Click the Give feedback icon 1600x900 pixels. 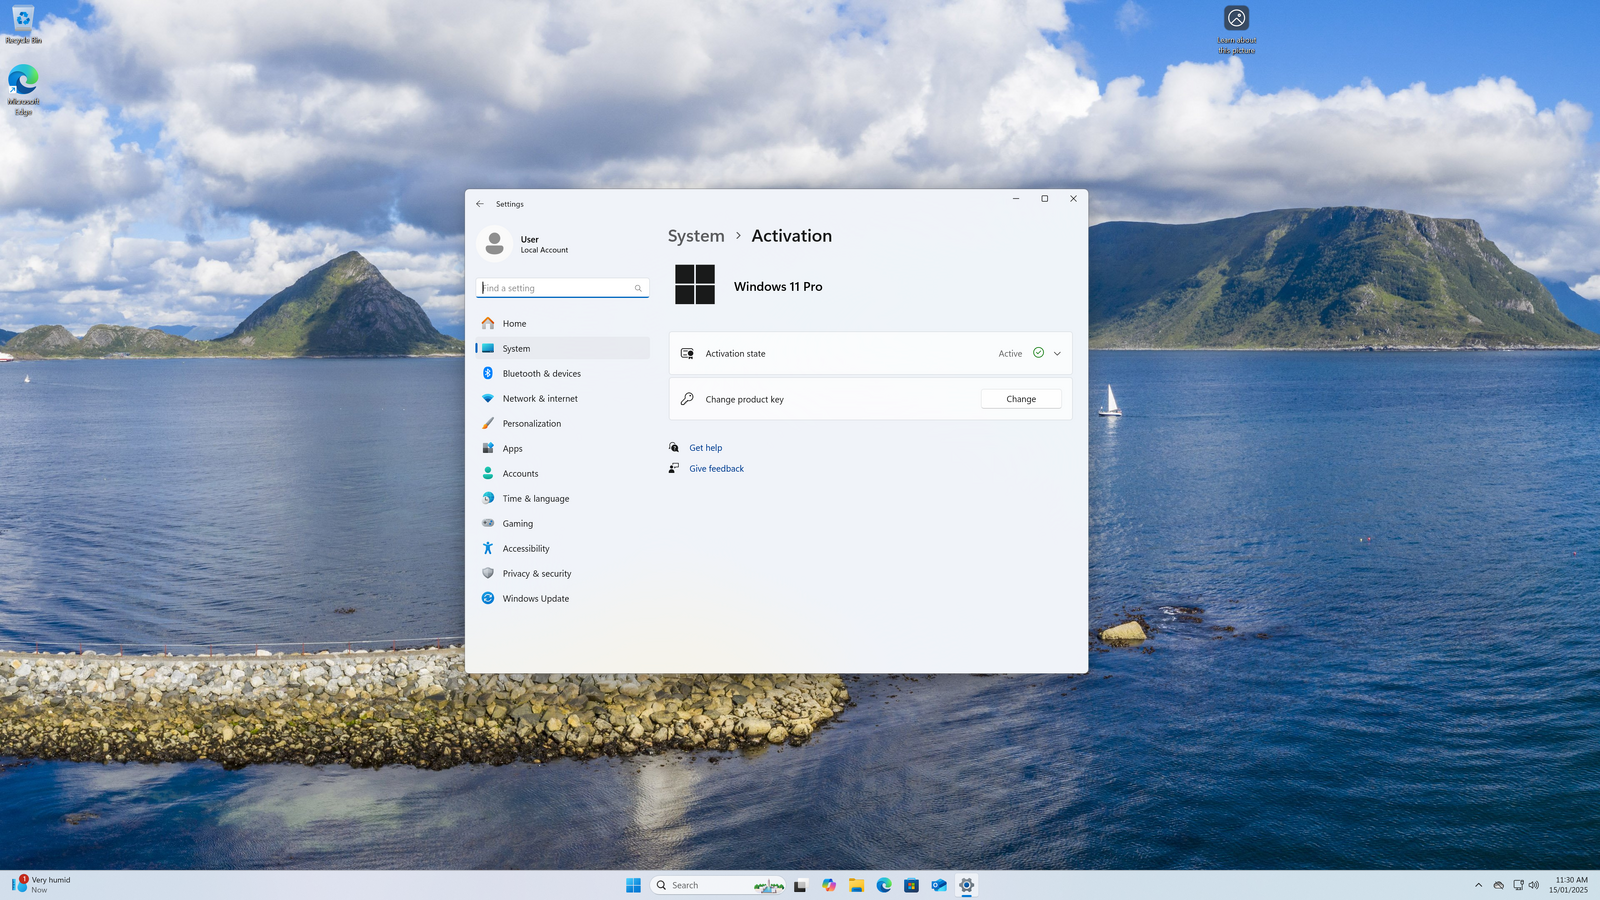point(674,468)
